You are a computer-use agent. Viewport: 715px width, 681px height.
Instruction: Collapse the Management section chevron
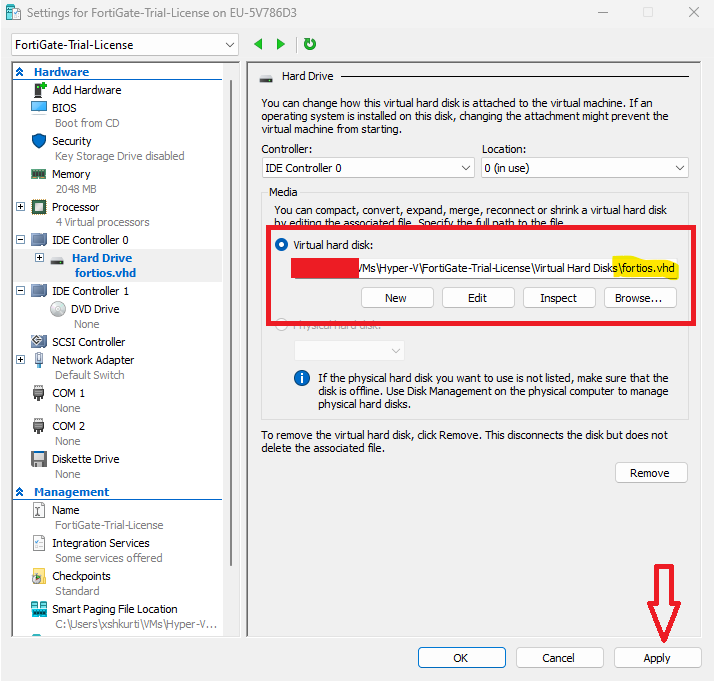coord(20,492)
